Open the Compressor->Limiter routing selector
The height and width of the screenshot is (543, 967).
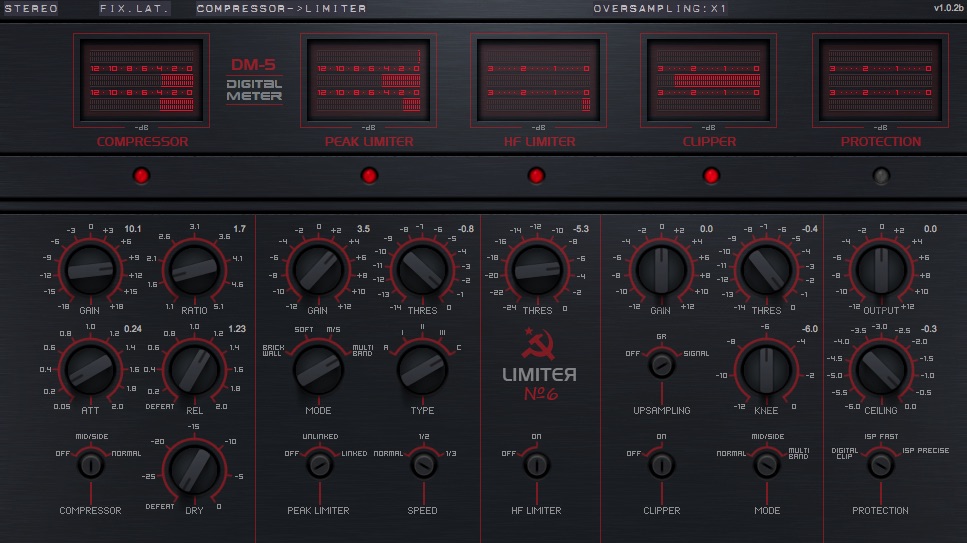click(281, 9)
